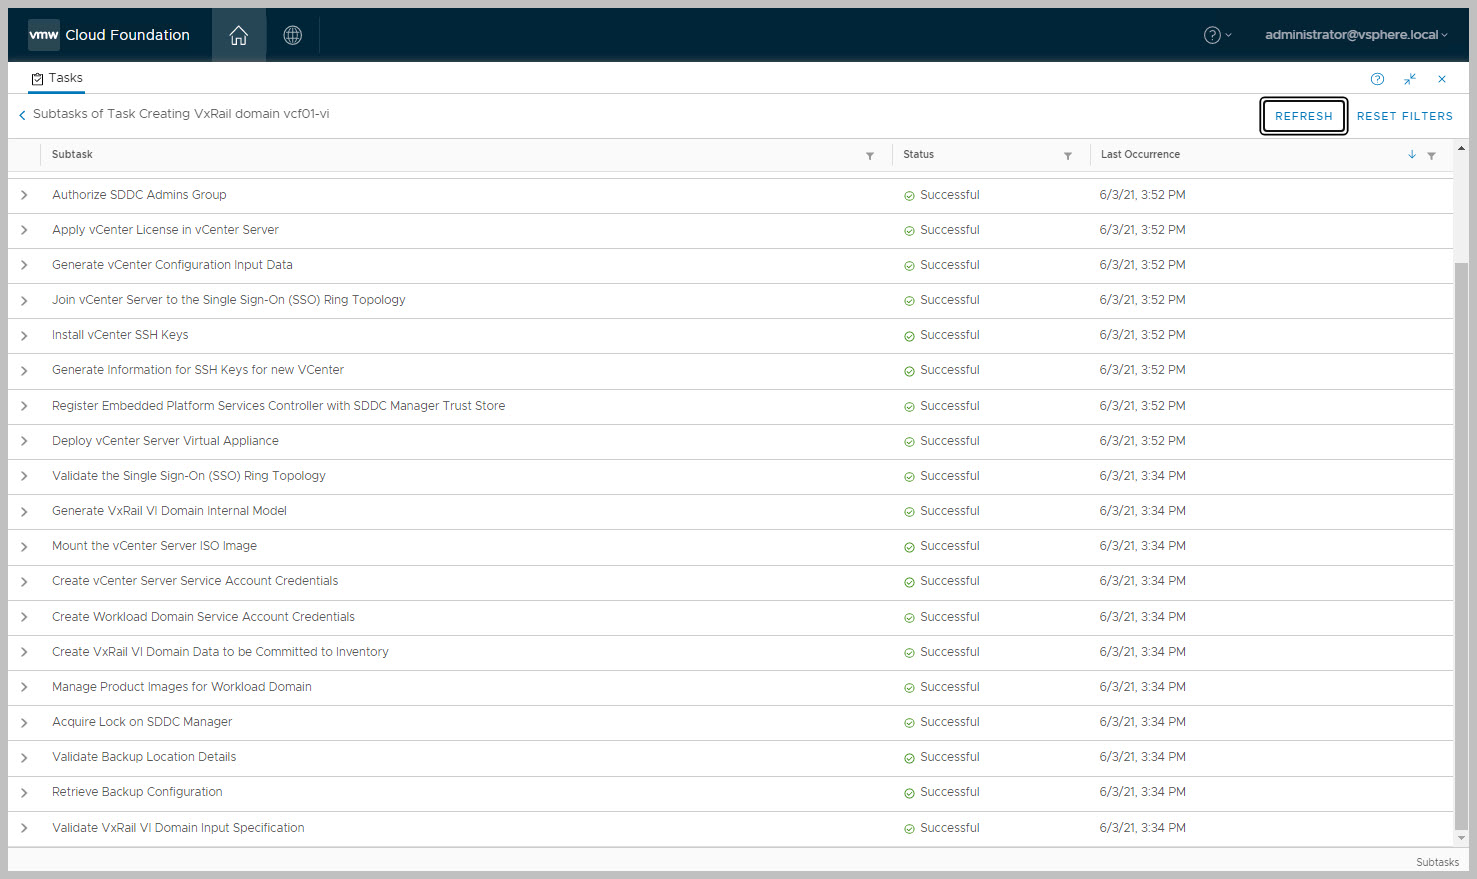Open administrator@vsphere.local user menu

pos(1355,35)
